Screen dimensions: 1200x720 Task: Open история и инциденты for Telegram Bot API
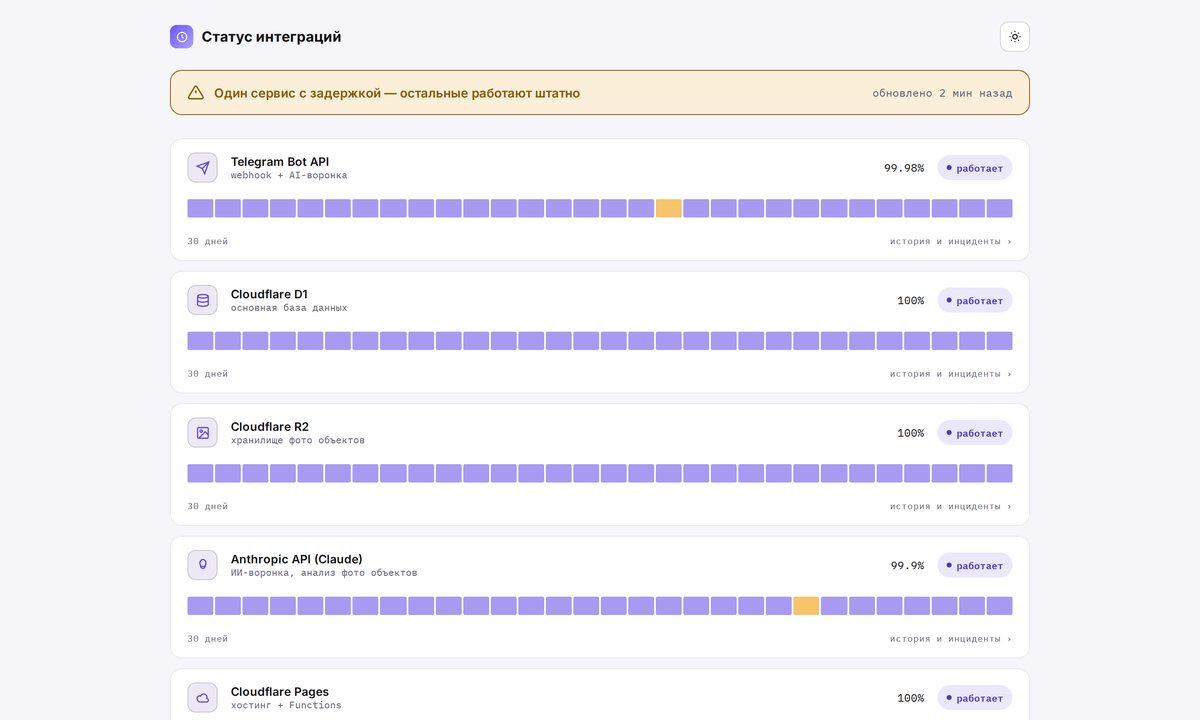951,241
